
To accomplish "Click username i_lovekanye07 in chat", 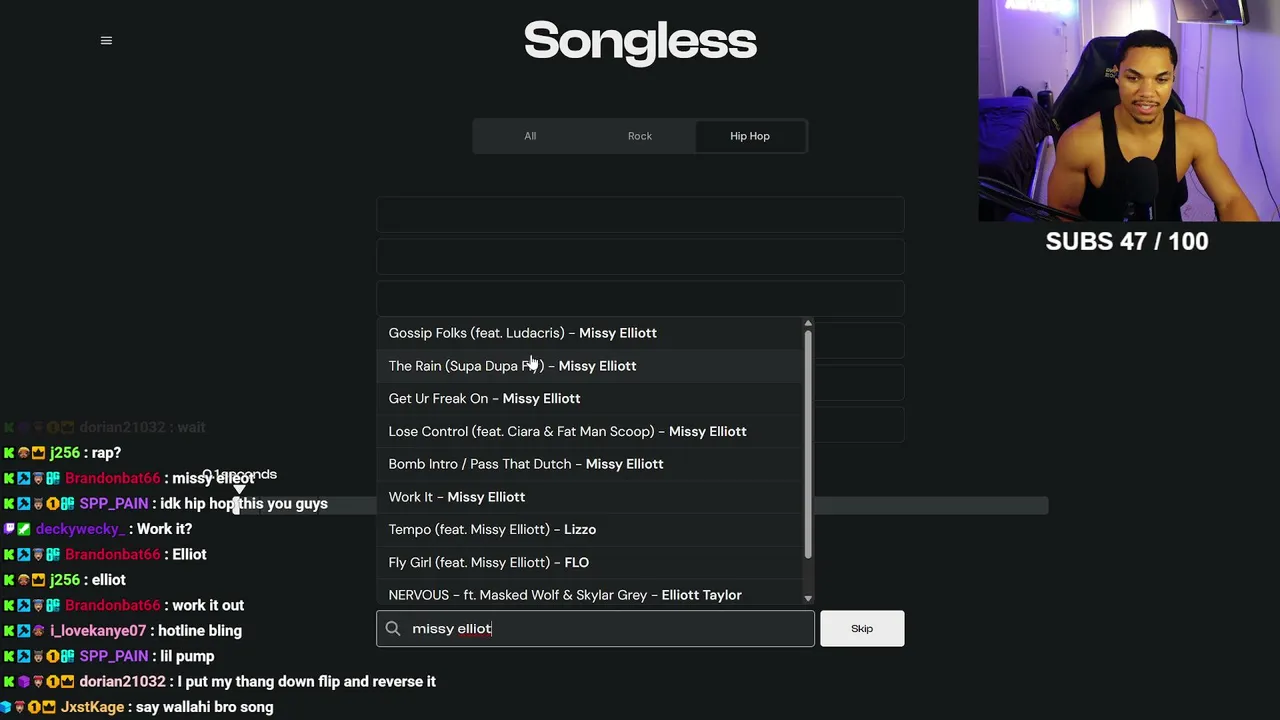I will 98,631.
